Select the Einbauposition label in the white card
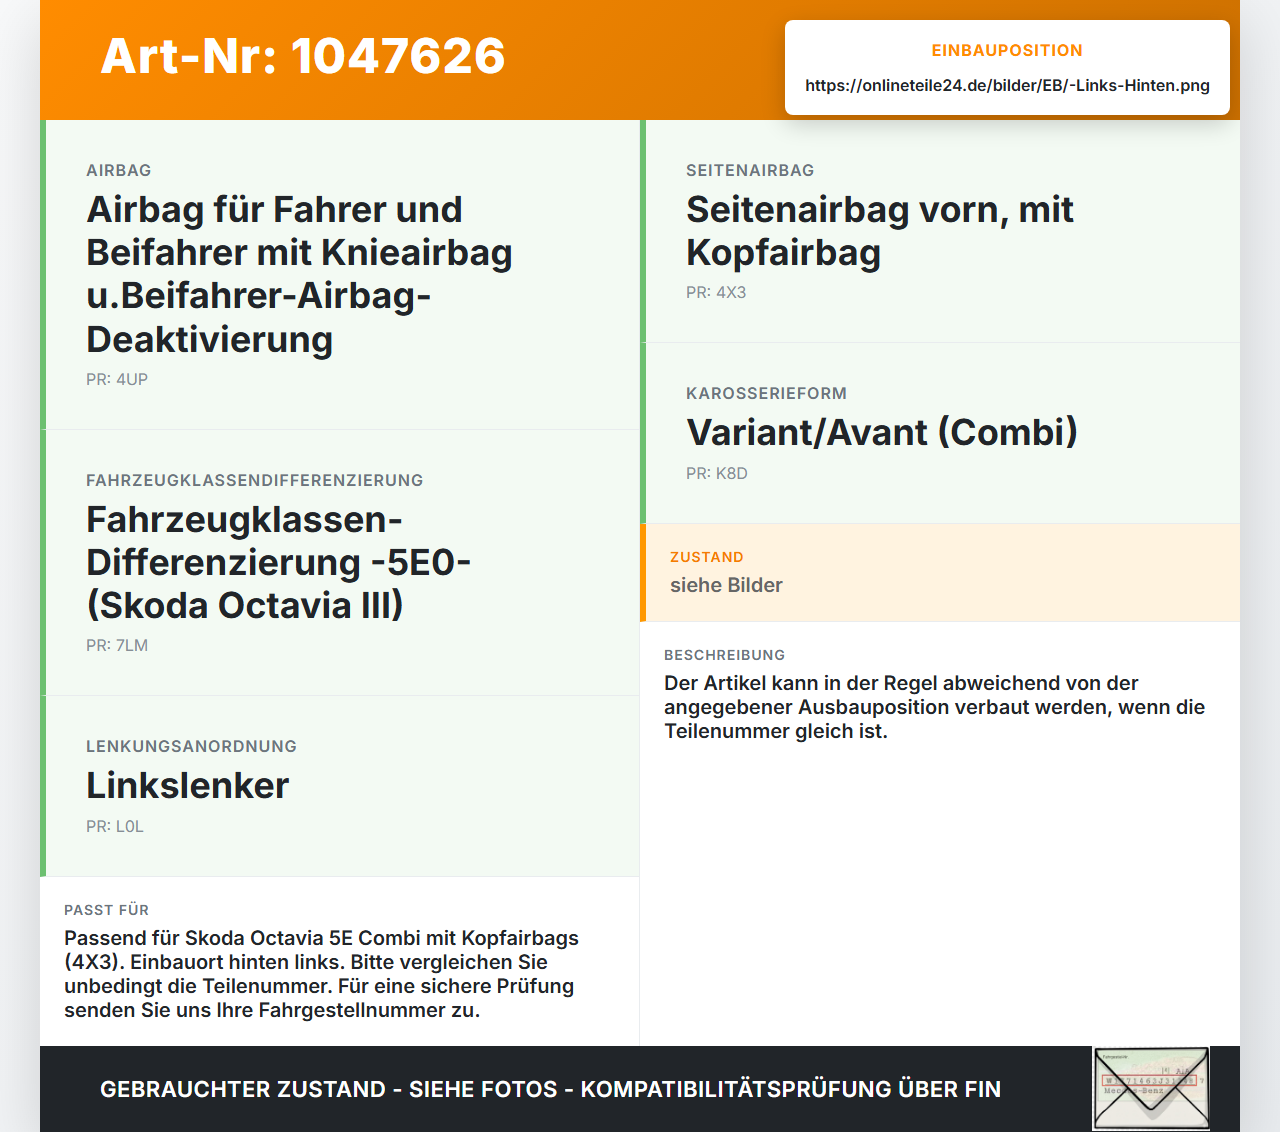 1007,50
